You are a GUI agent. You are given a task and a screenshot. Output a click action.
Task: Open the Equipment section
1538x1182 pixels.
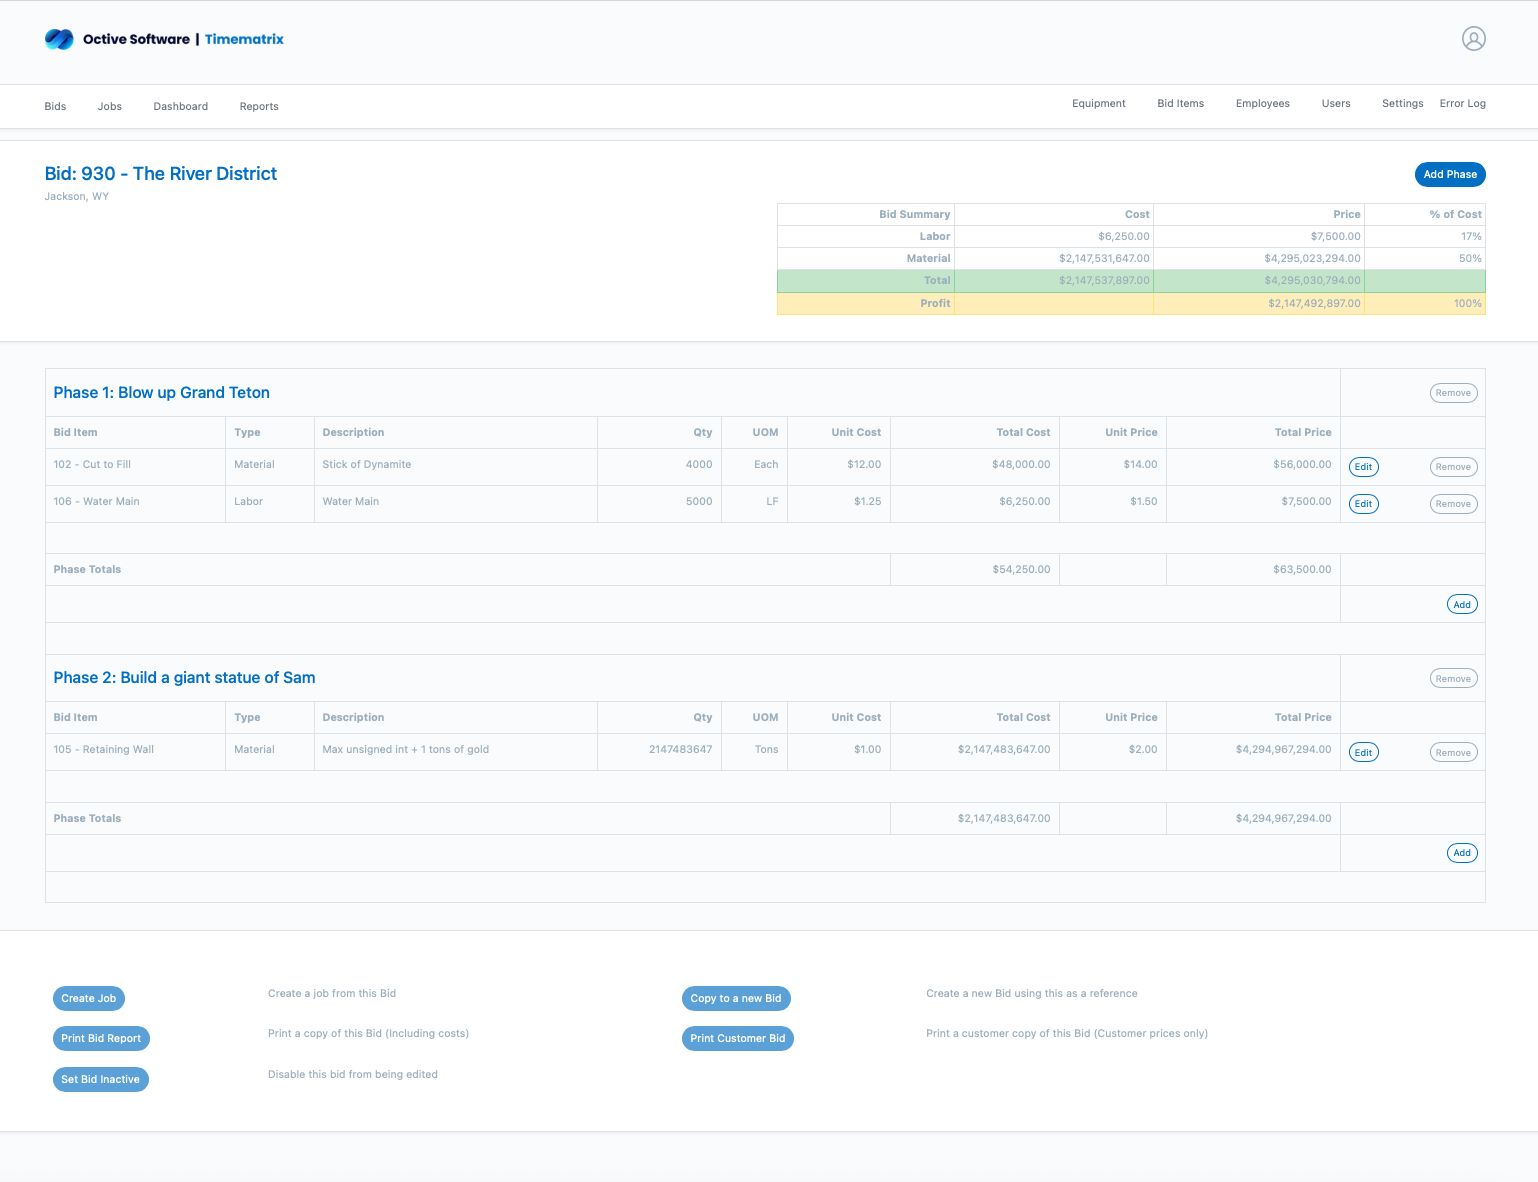(1098, 103)
